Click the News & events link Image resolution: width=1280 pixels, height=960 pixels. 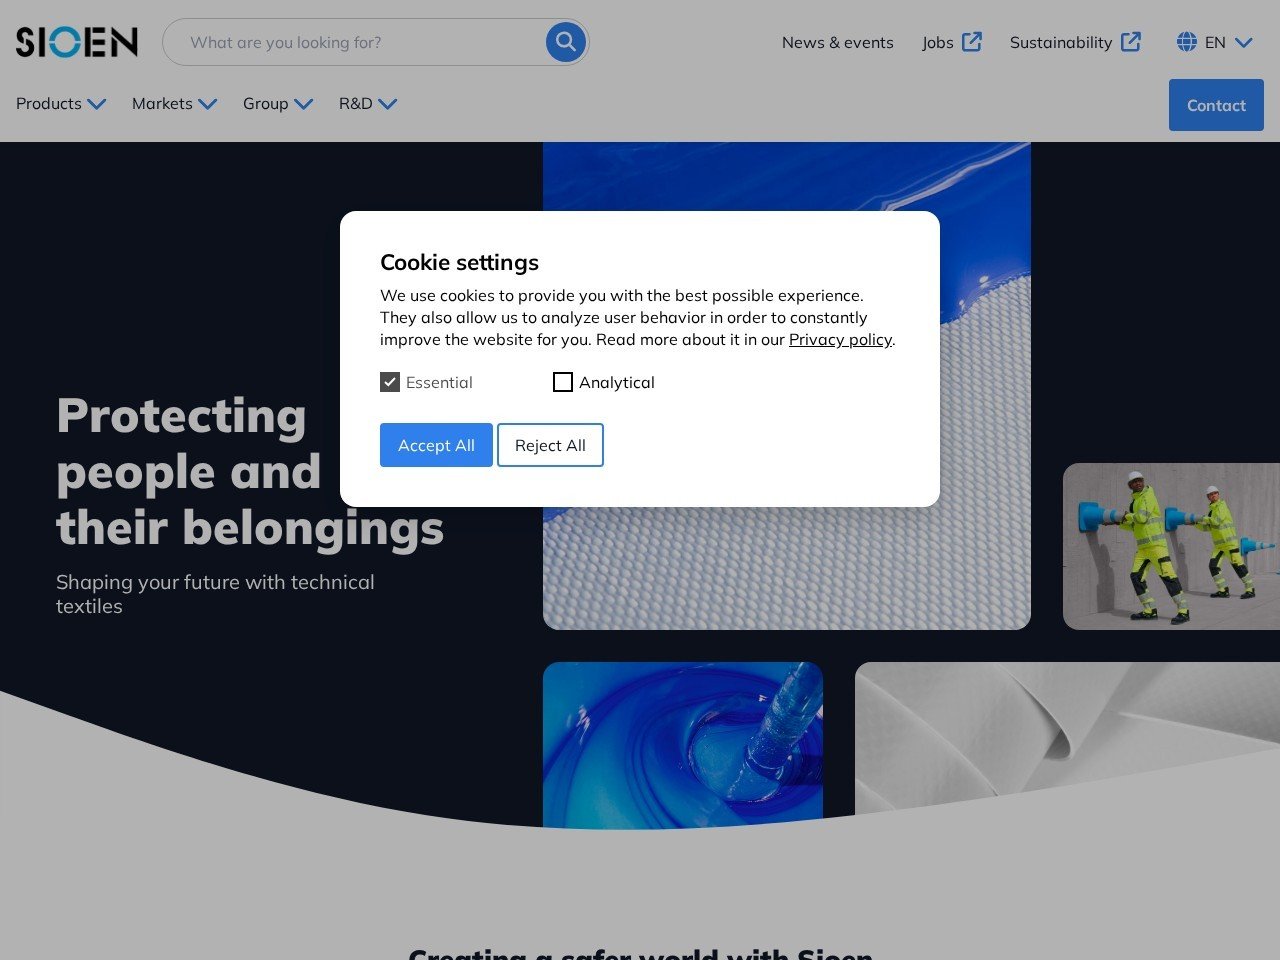tap(837, 42)
